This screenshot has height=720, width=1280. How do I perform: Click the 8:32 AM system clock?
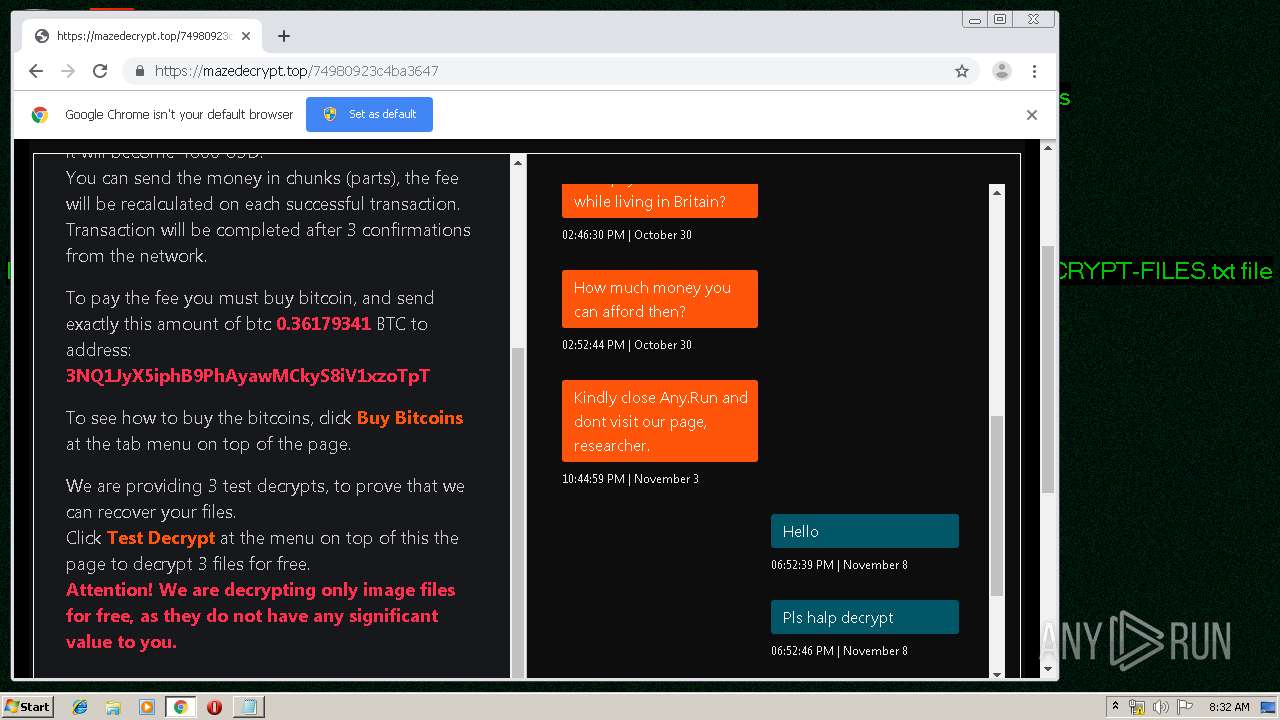click(x=1229, y=707)
